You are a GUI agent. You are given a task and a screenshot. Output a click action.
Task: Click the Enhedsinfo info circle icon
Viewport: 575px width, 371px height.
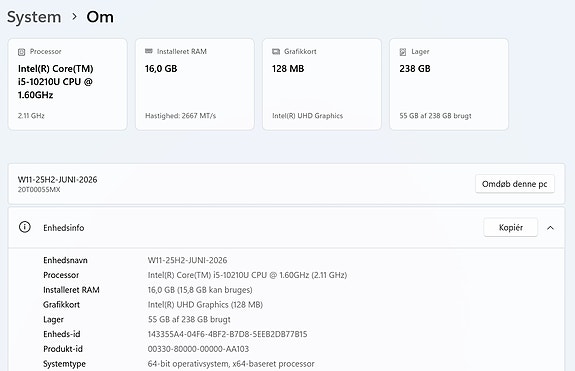click(25, 227)
